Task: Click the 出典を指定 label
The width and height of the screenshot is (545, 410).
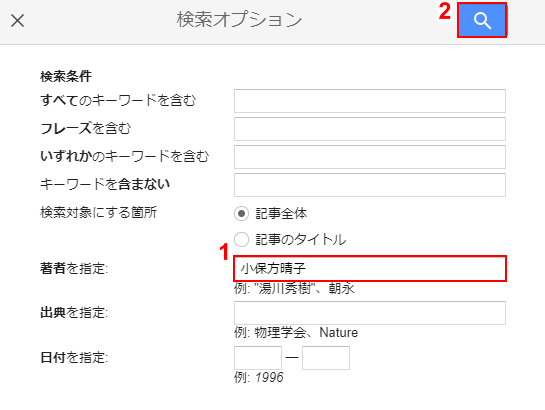Action: (x=74, y=313)
